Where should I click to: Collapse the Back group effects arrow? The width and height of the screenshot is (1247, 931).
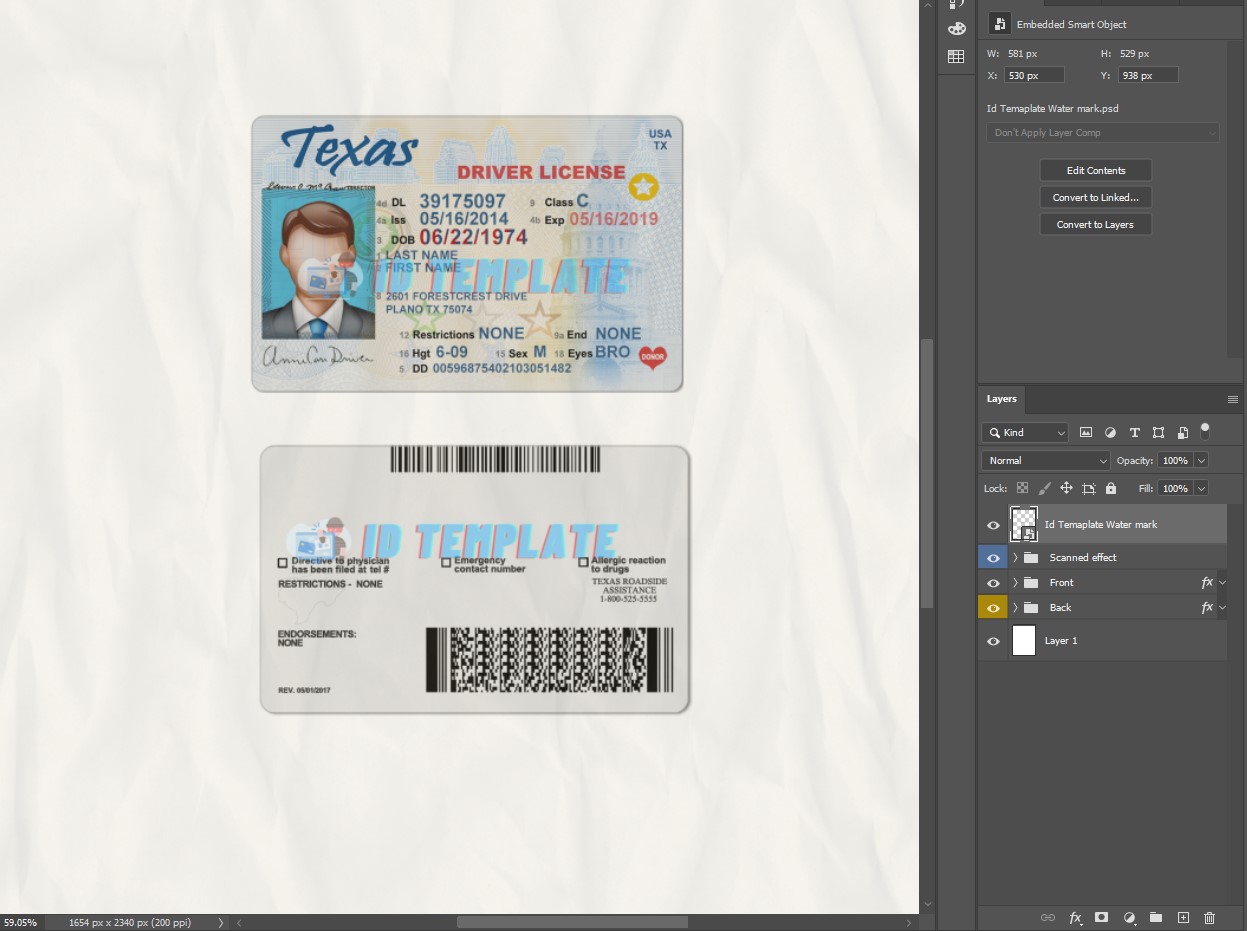pos(1222,607)
